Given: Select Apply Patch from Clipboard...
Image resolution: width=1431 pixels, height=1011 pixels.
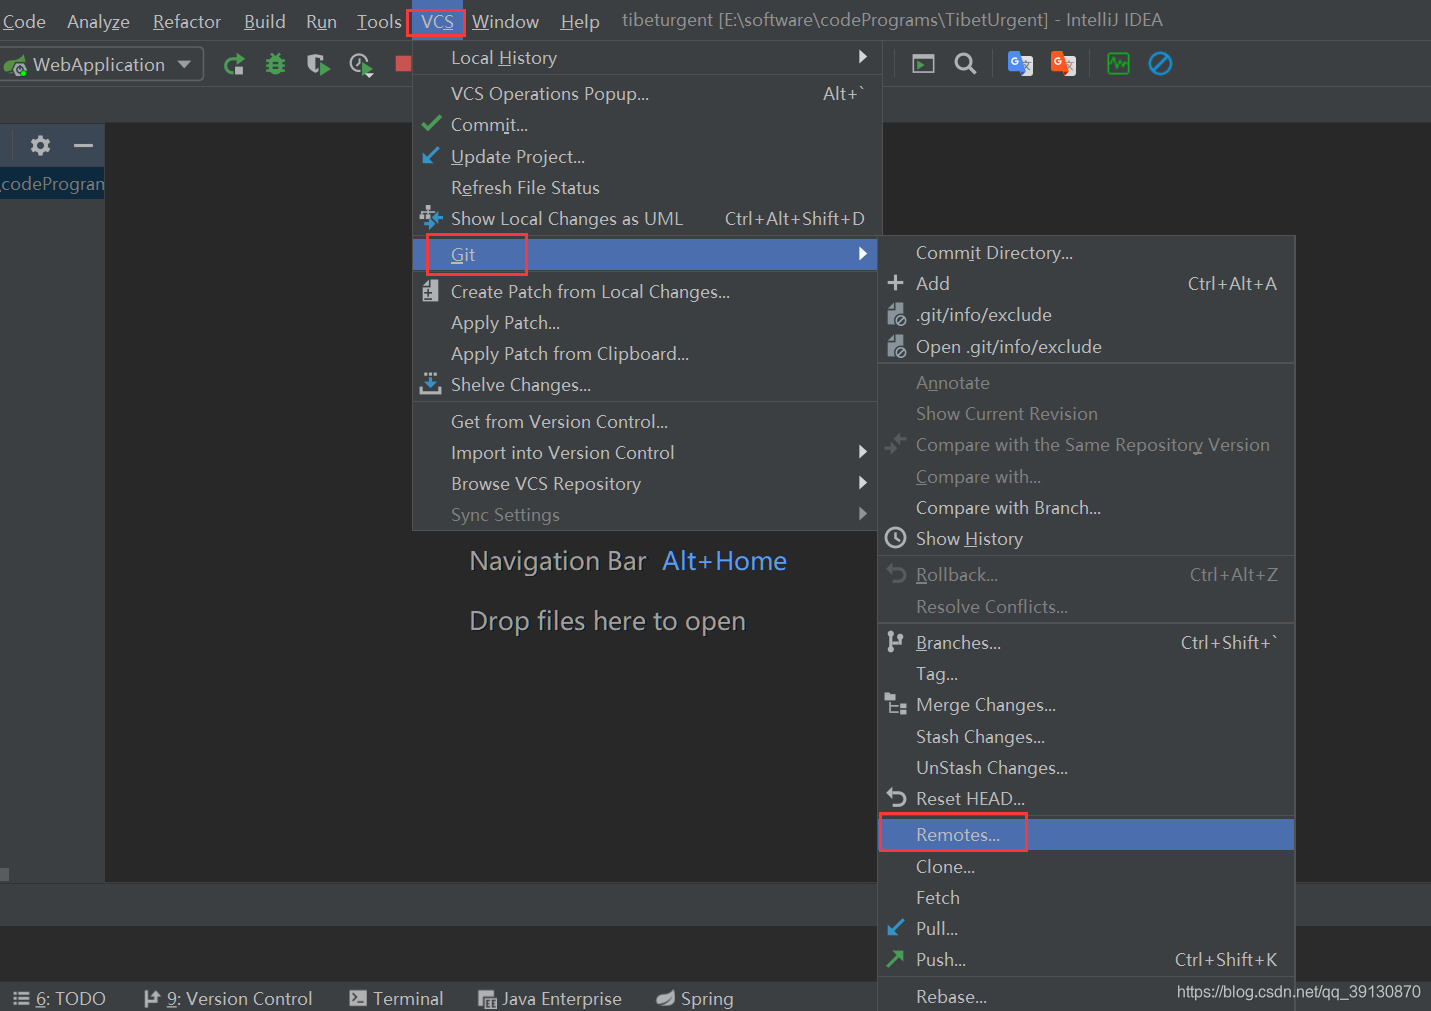Looking at the screenshot, I should coord(647,353).
